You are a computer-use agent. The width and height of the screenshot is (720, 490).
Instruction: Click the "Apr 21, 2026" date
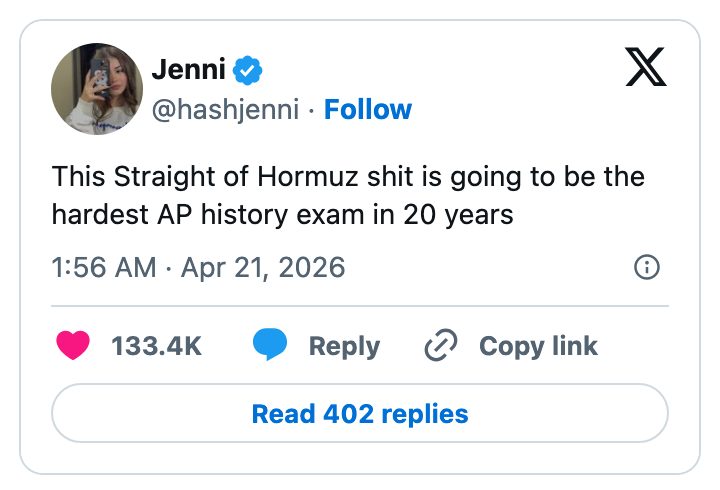(x=263, y=267)
